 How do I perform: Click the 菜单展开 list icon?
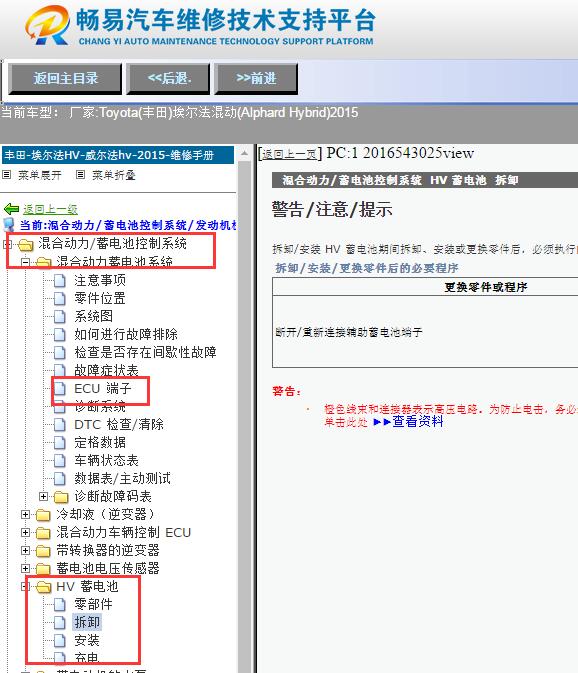pos(6,175)
